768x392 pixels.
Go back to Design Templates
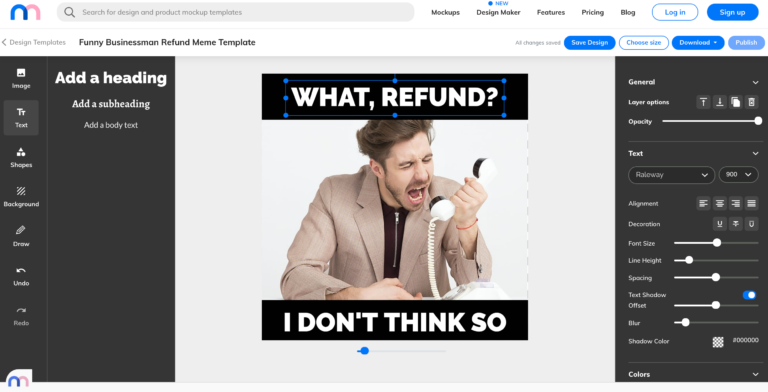tap(33, 43)
